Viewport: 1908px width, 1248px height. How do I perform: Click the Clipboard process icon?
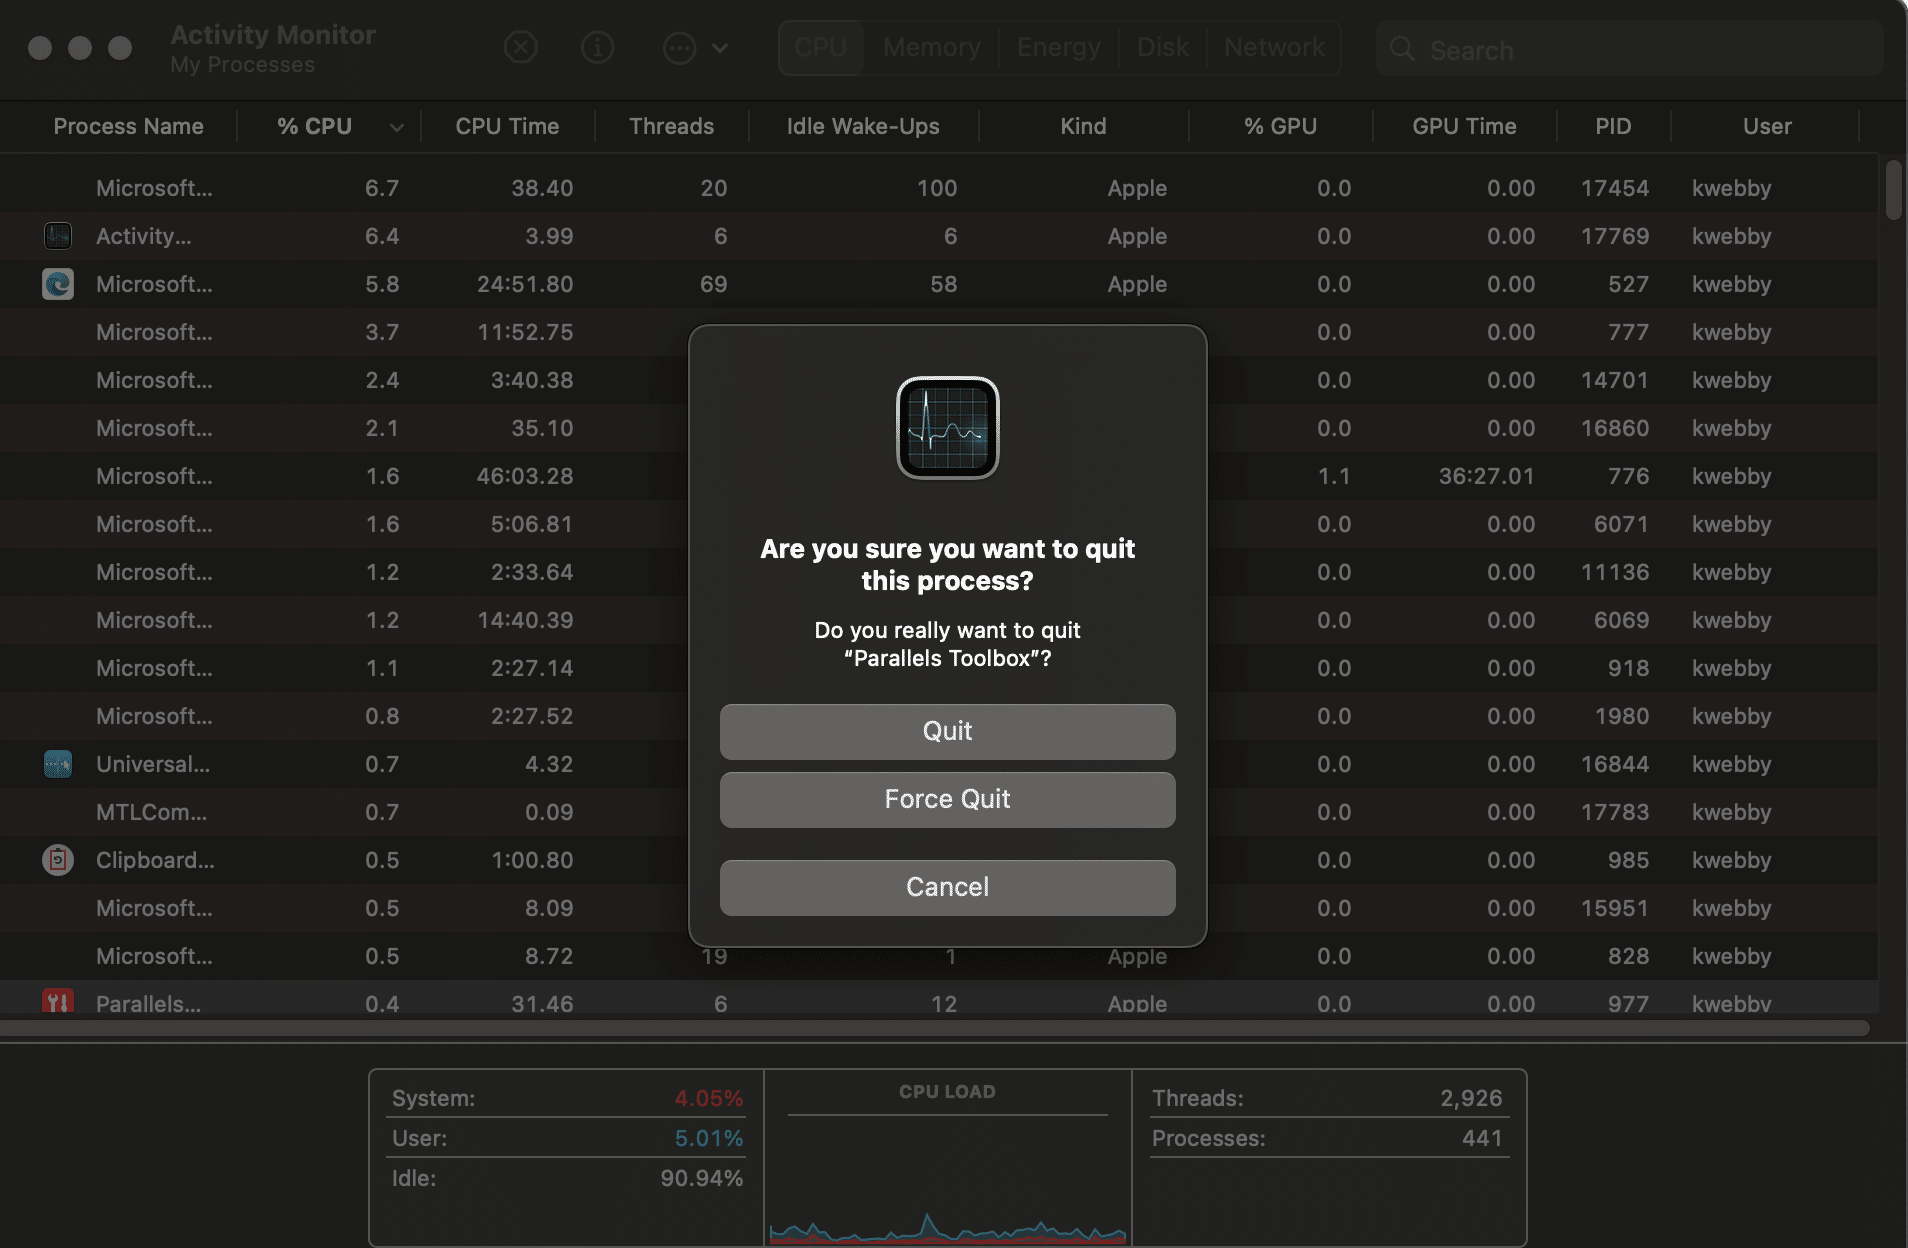[58, 860]
